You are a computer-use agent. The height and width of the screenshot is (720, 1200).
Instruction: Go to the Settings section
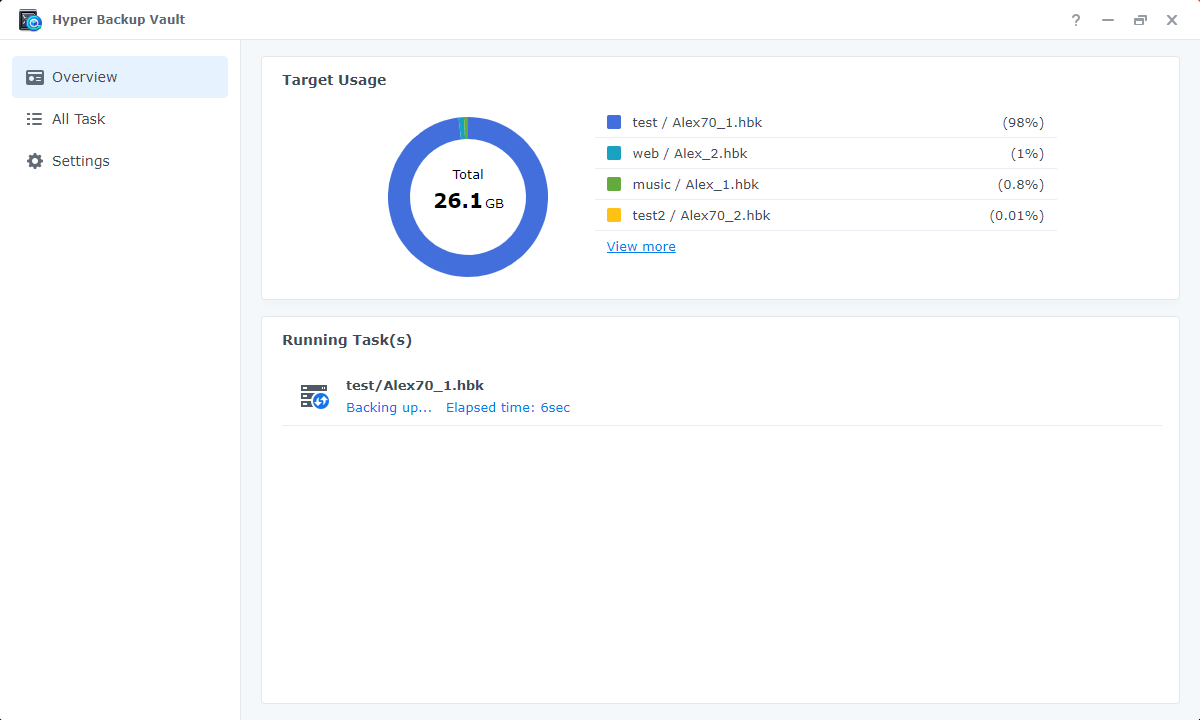[x=81, y=161]
